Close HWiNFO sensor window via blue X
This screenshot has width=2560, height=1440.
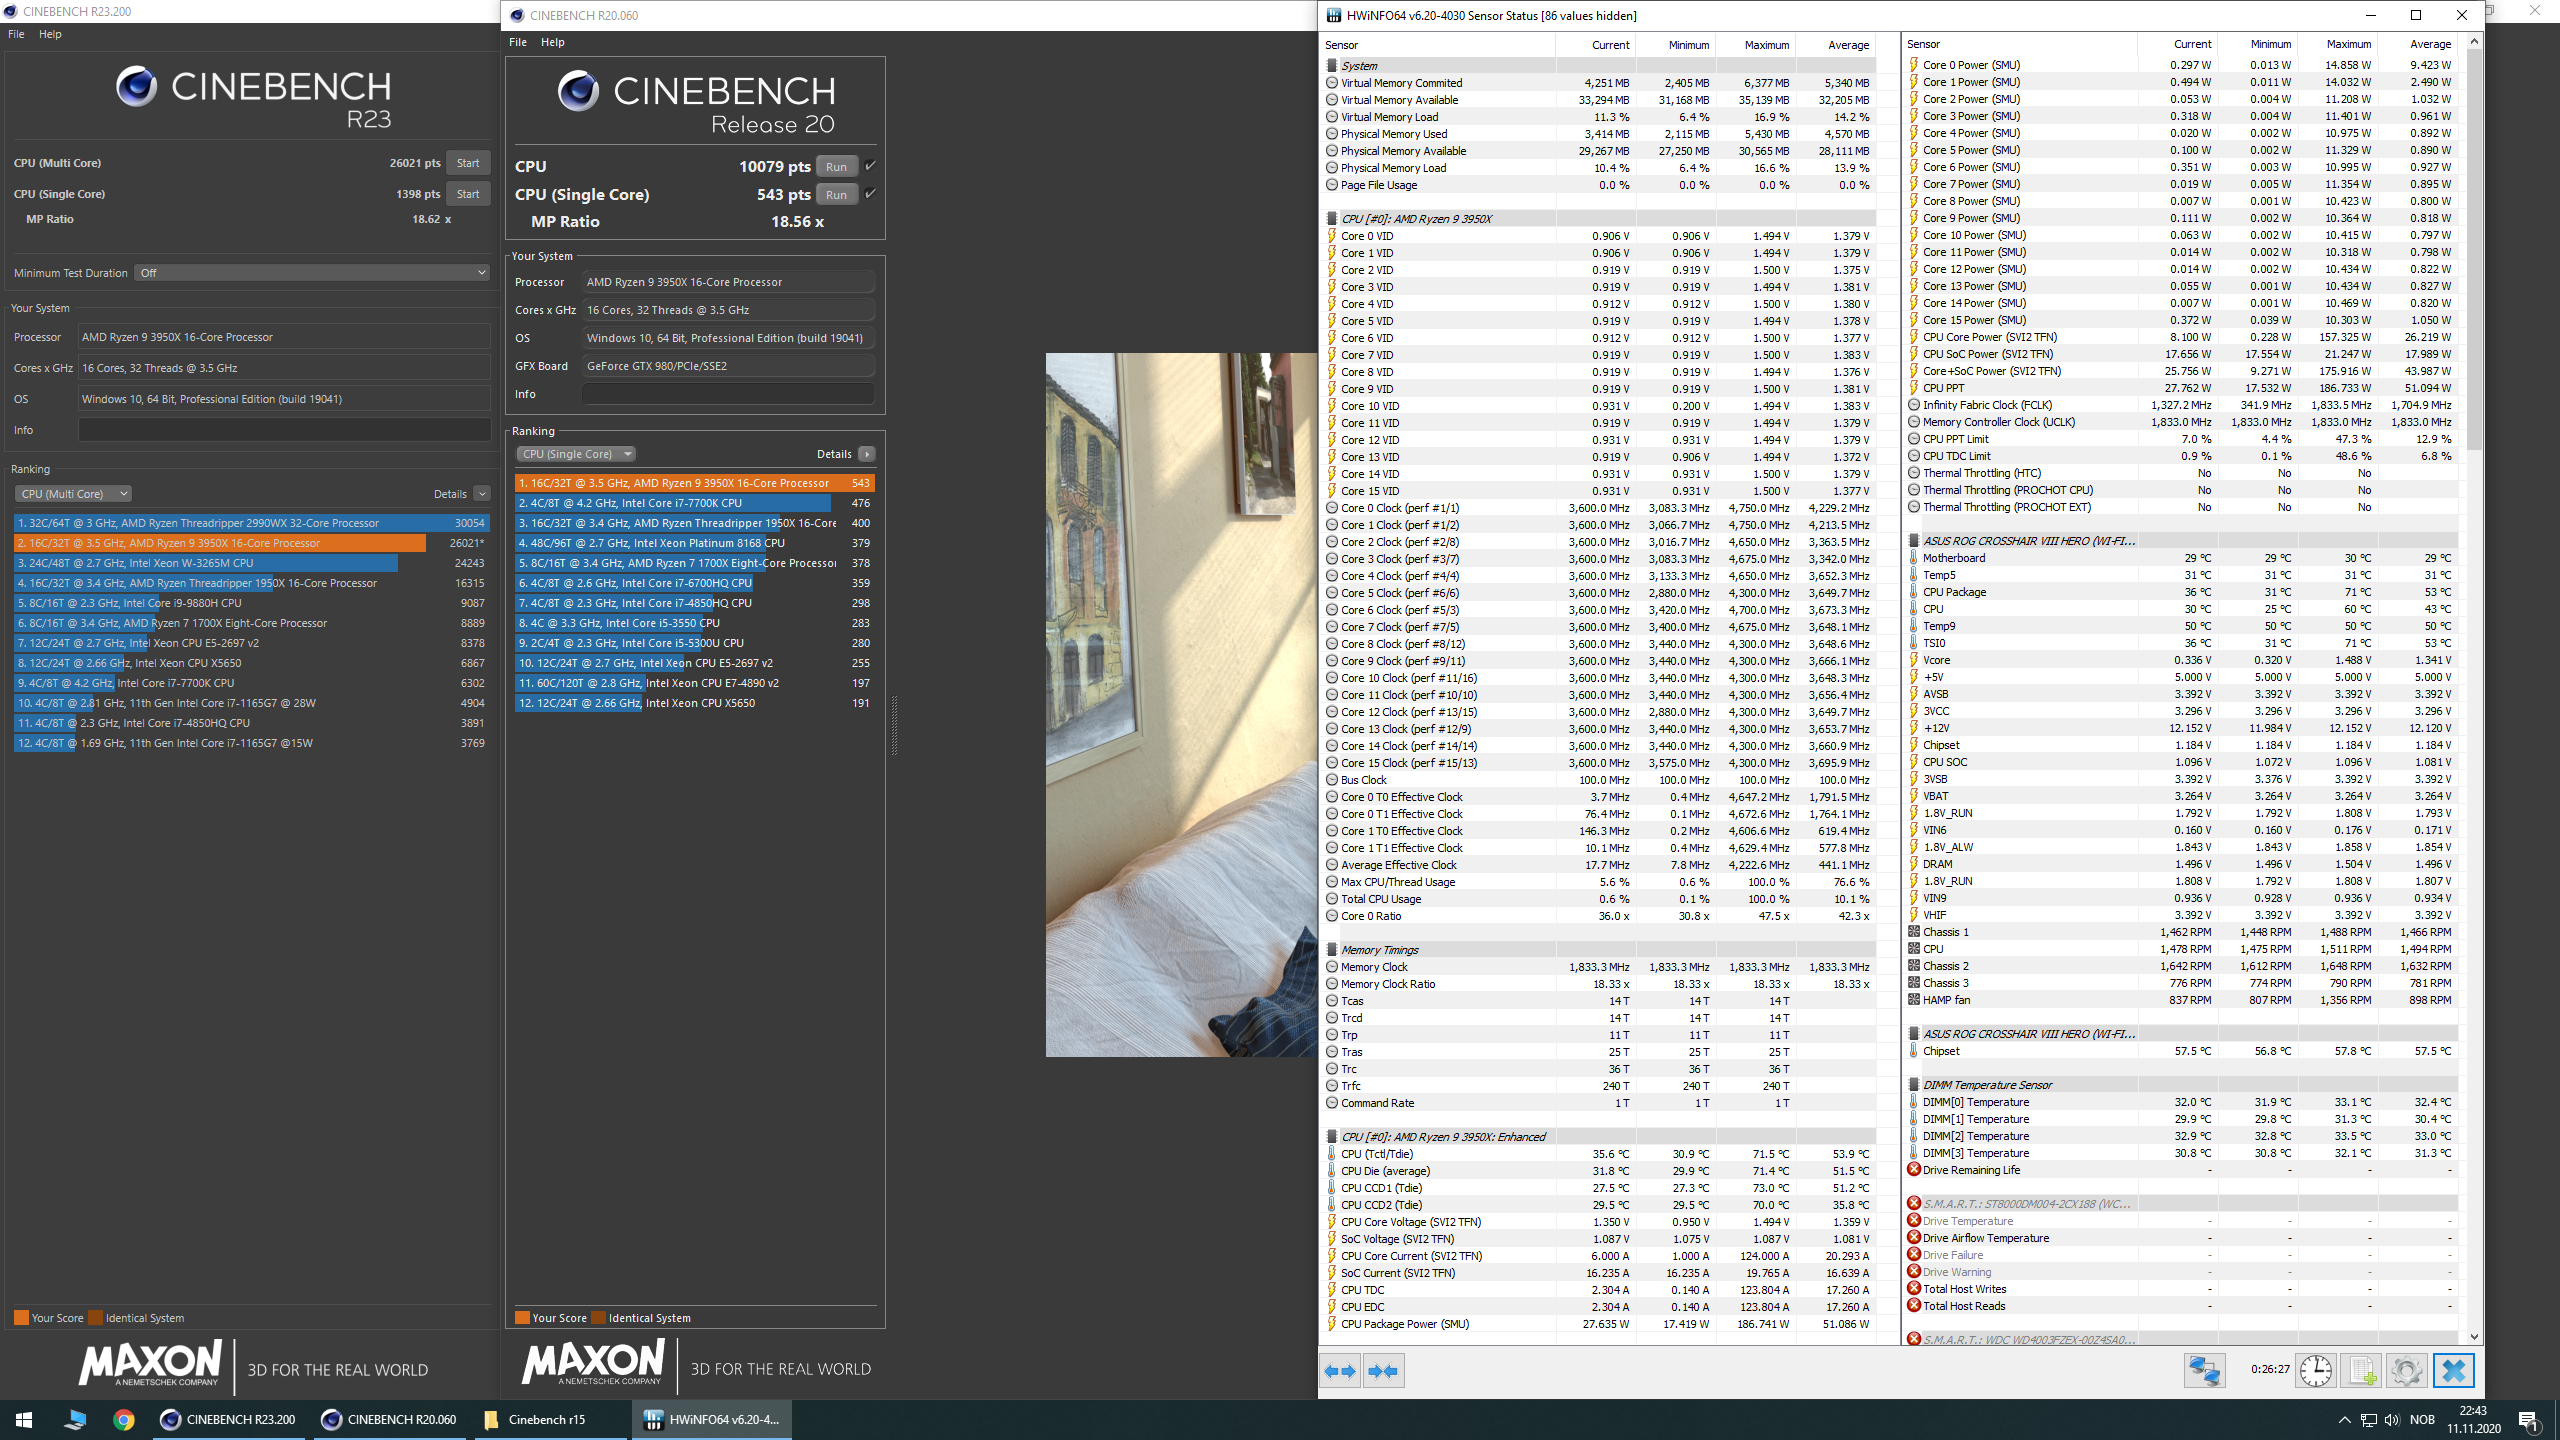[2453, 1370]
